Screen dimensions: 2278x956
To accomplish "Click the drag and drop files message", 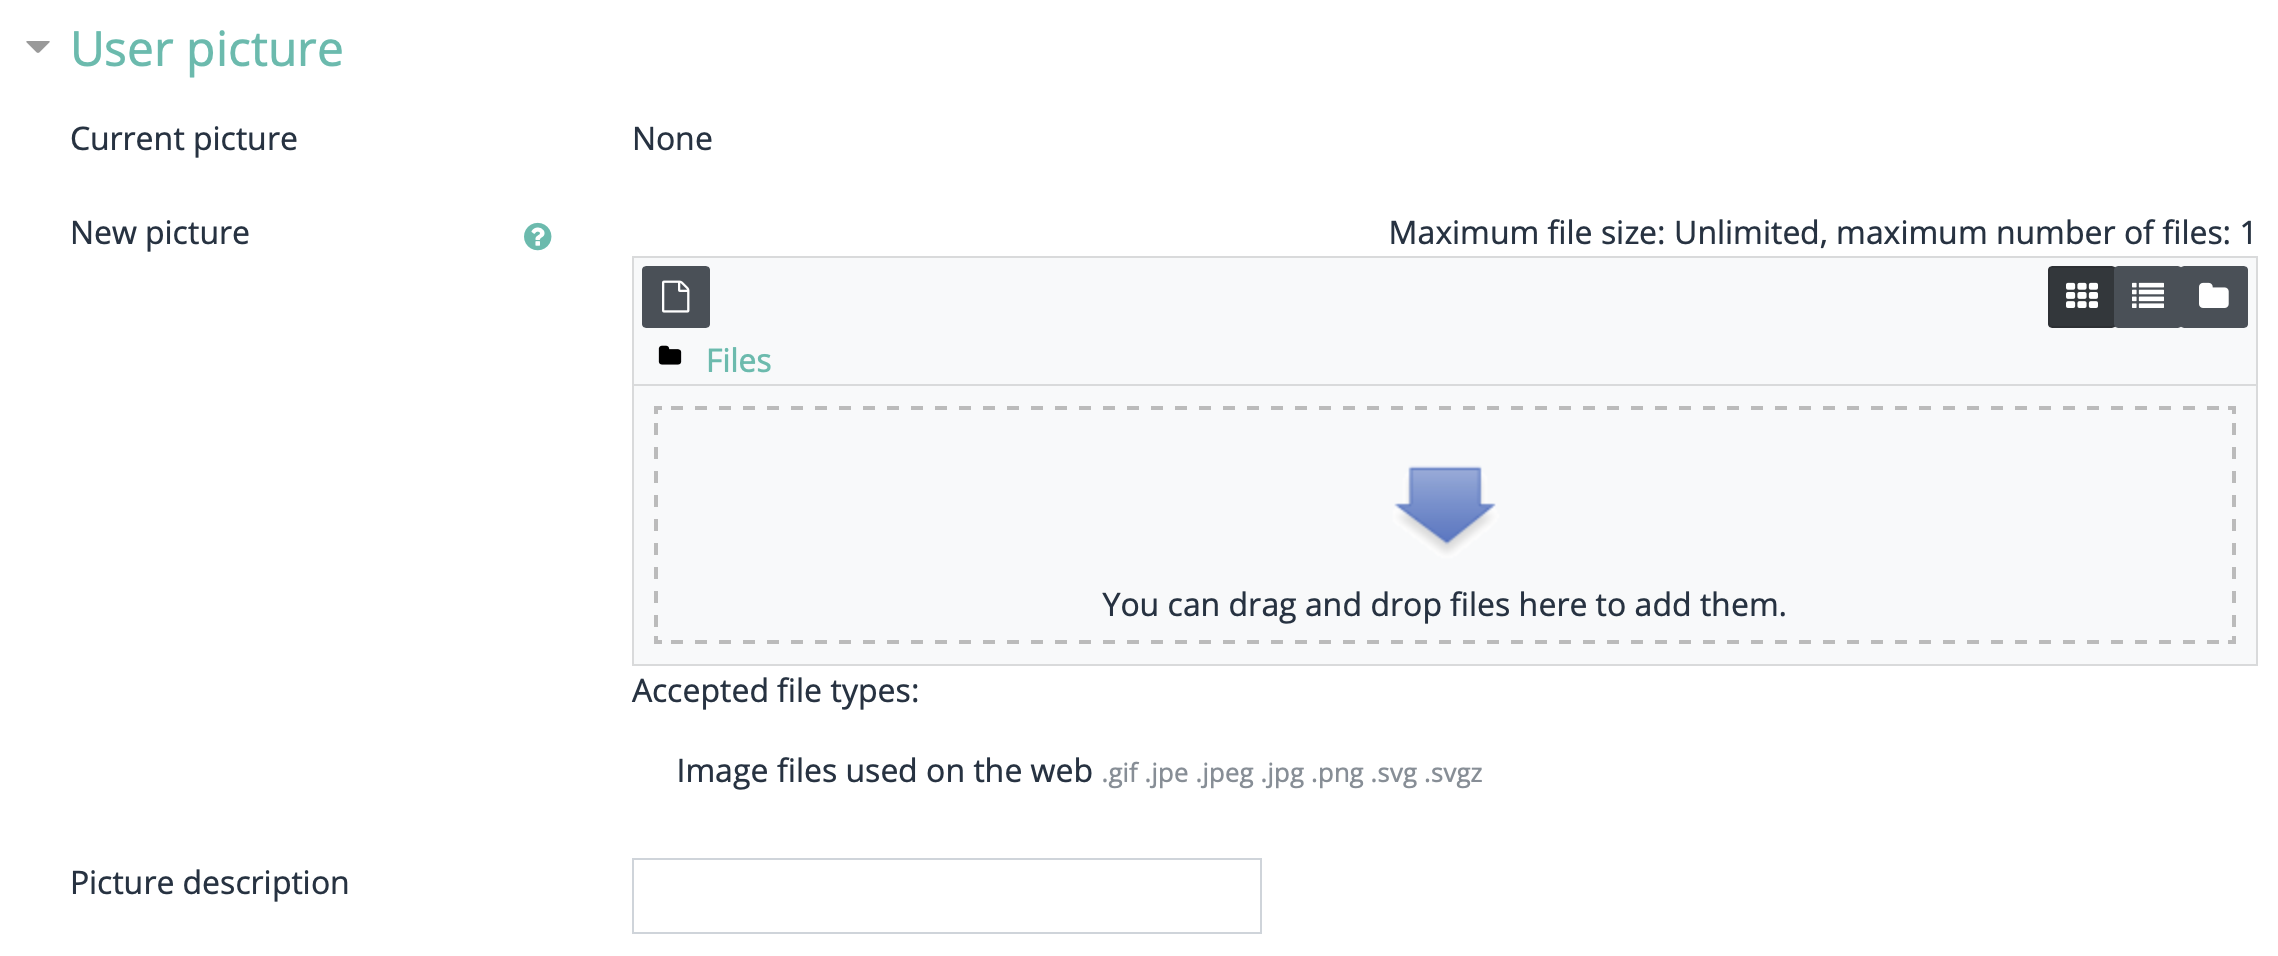I will pos(1443,605).
